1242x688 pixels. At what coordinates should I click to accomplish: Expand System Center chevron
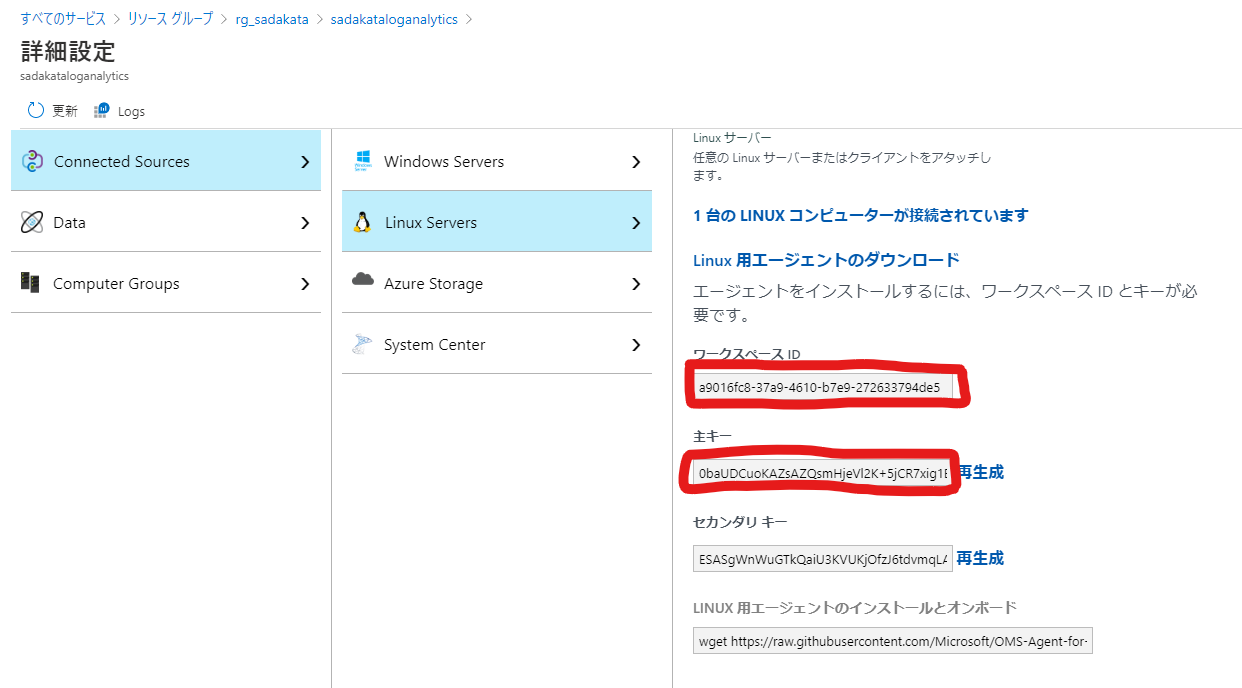(x=636, y=345)
